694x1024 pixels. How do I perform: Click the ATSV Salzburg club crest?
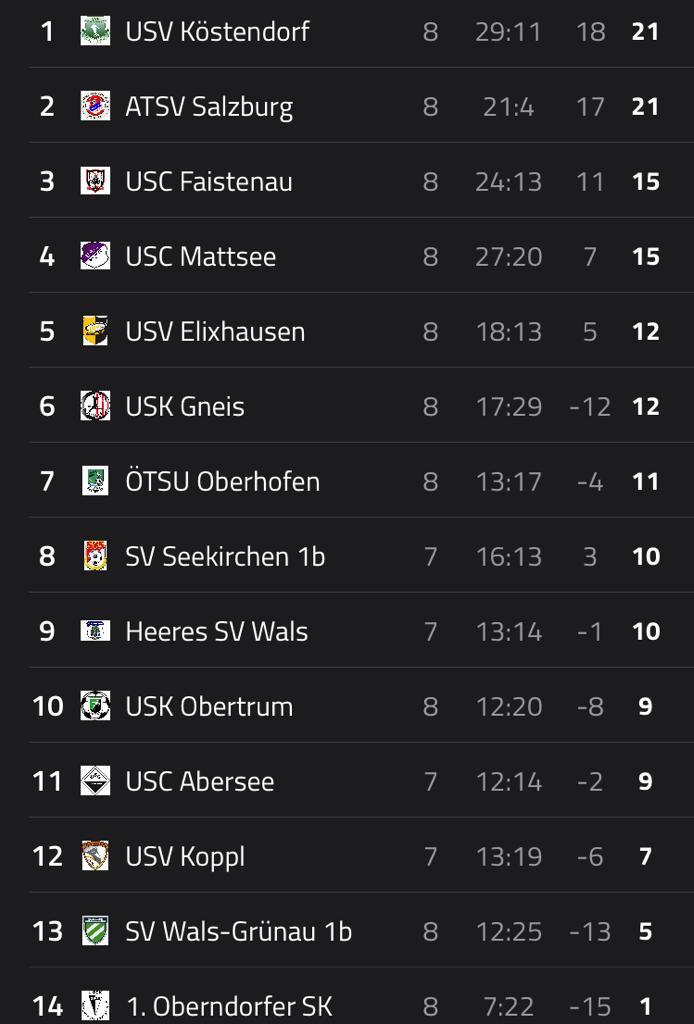95,106
